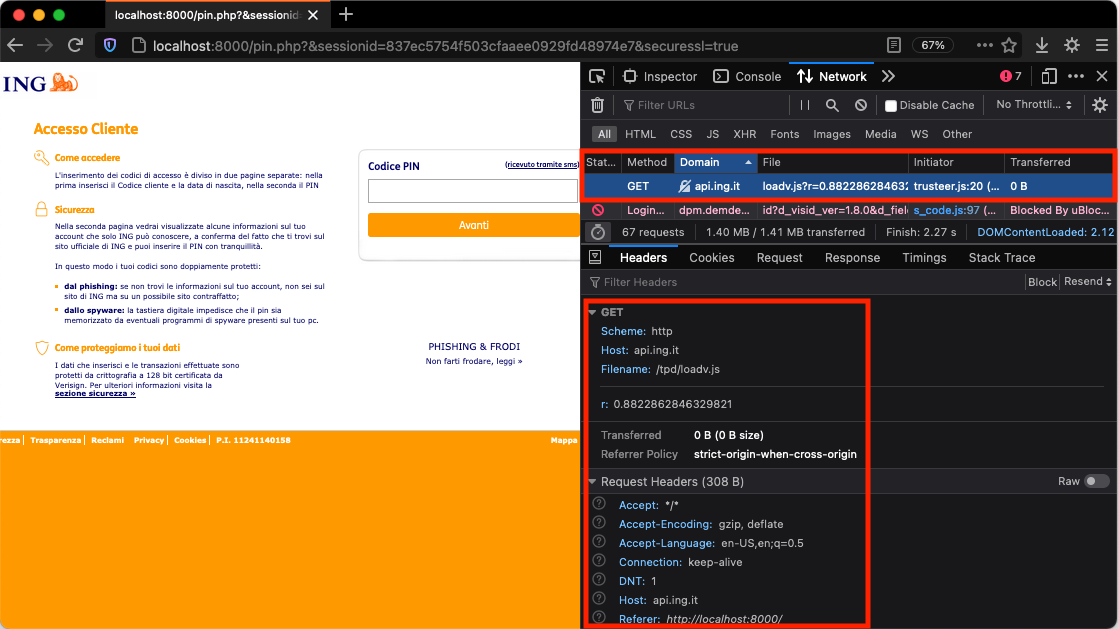Filter requests by Images
Image resolution: width=1119 pixels, height=629 pixels.
[x=831, y=134]
